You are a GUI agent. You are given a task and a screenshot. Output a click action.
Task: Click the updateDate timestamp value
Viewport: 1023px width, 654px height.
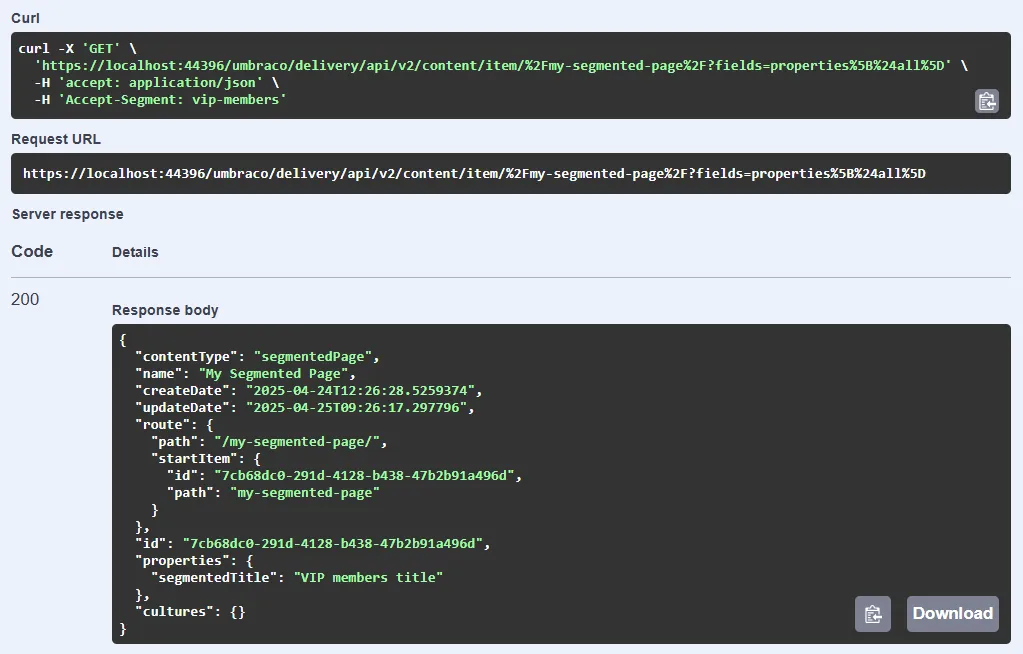360,407
